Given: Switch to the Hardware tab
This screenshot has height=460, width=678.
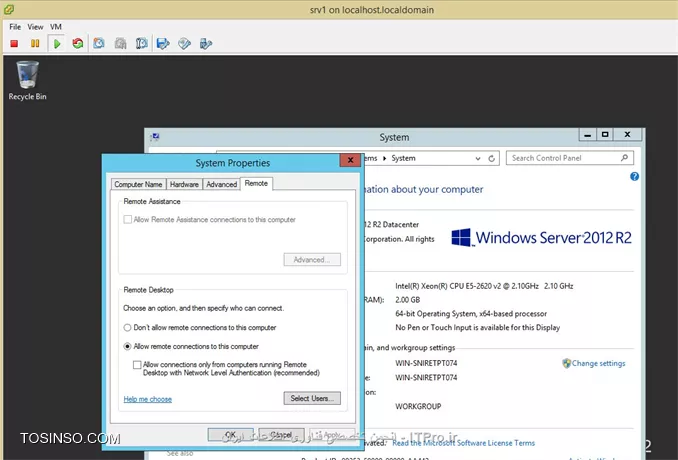Looking at the screenshot, I should (x=184, y=184).
